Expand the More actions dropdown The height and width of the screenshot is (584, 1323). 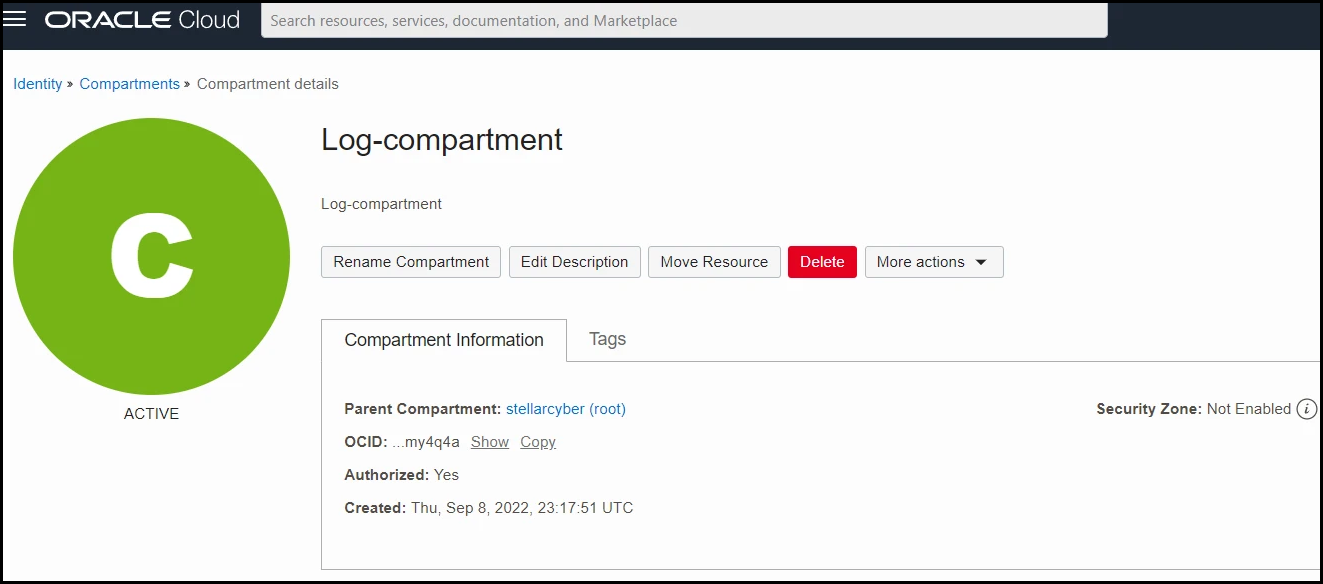933,262
